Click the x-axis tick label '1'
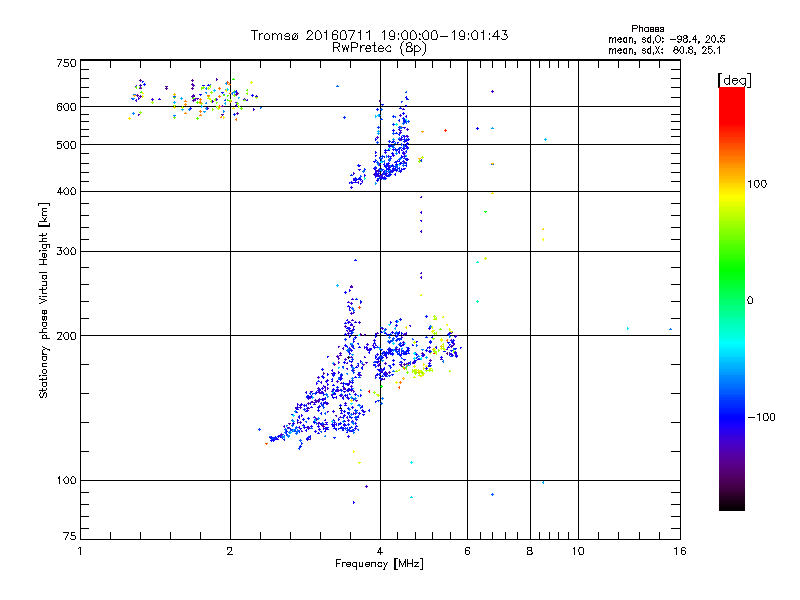This screenshot has height=600, width=800. pos(80,551)
